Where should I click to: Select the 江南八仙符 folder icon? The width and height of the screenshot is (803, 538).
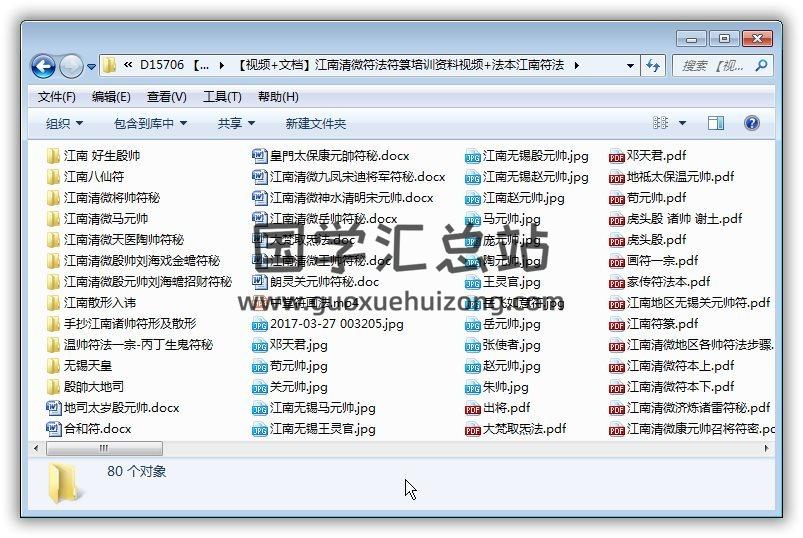point(53,177)
